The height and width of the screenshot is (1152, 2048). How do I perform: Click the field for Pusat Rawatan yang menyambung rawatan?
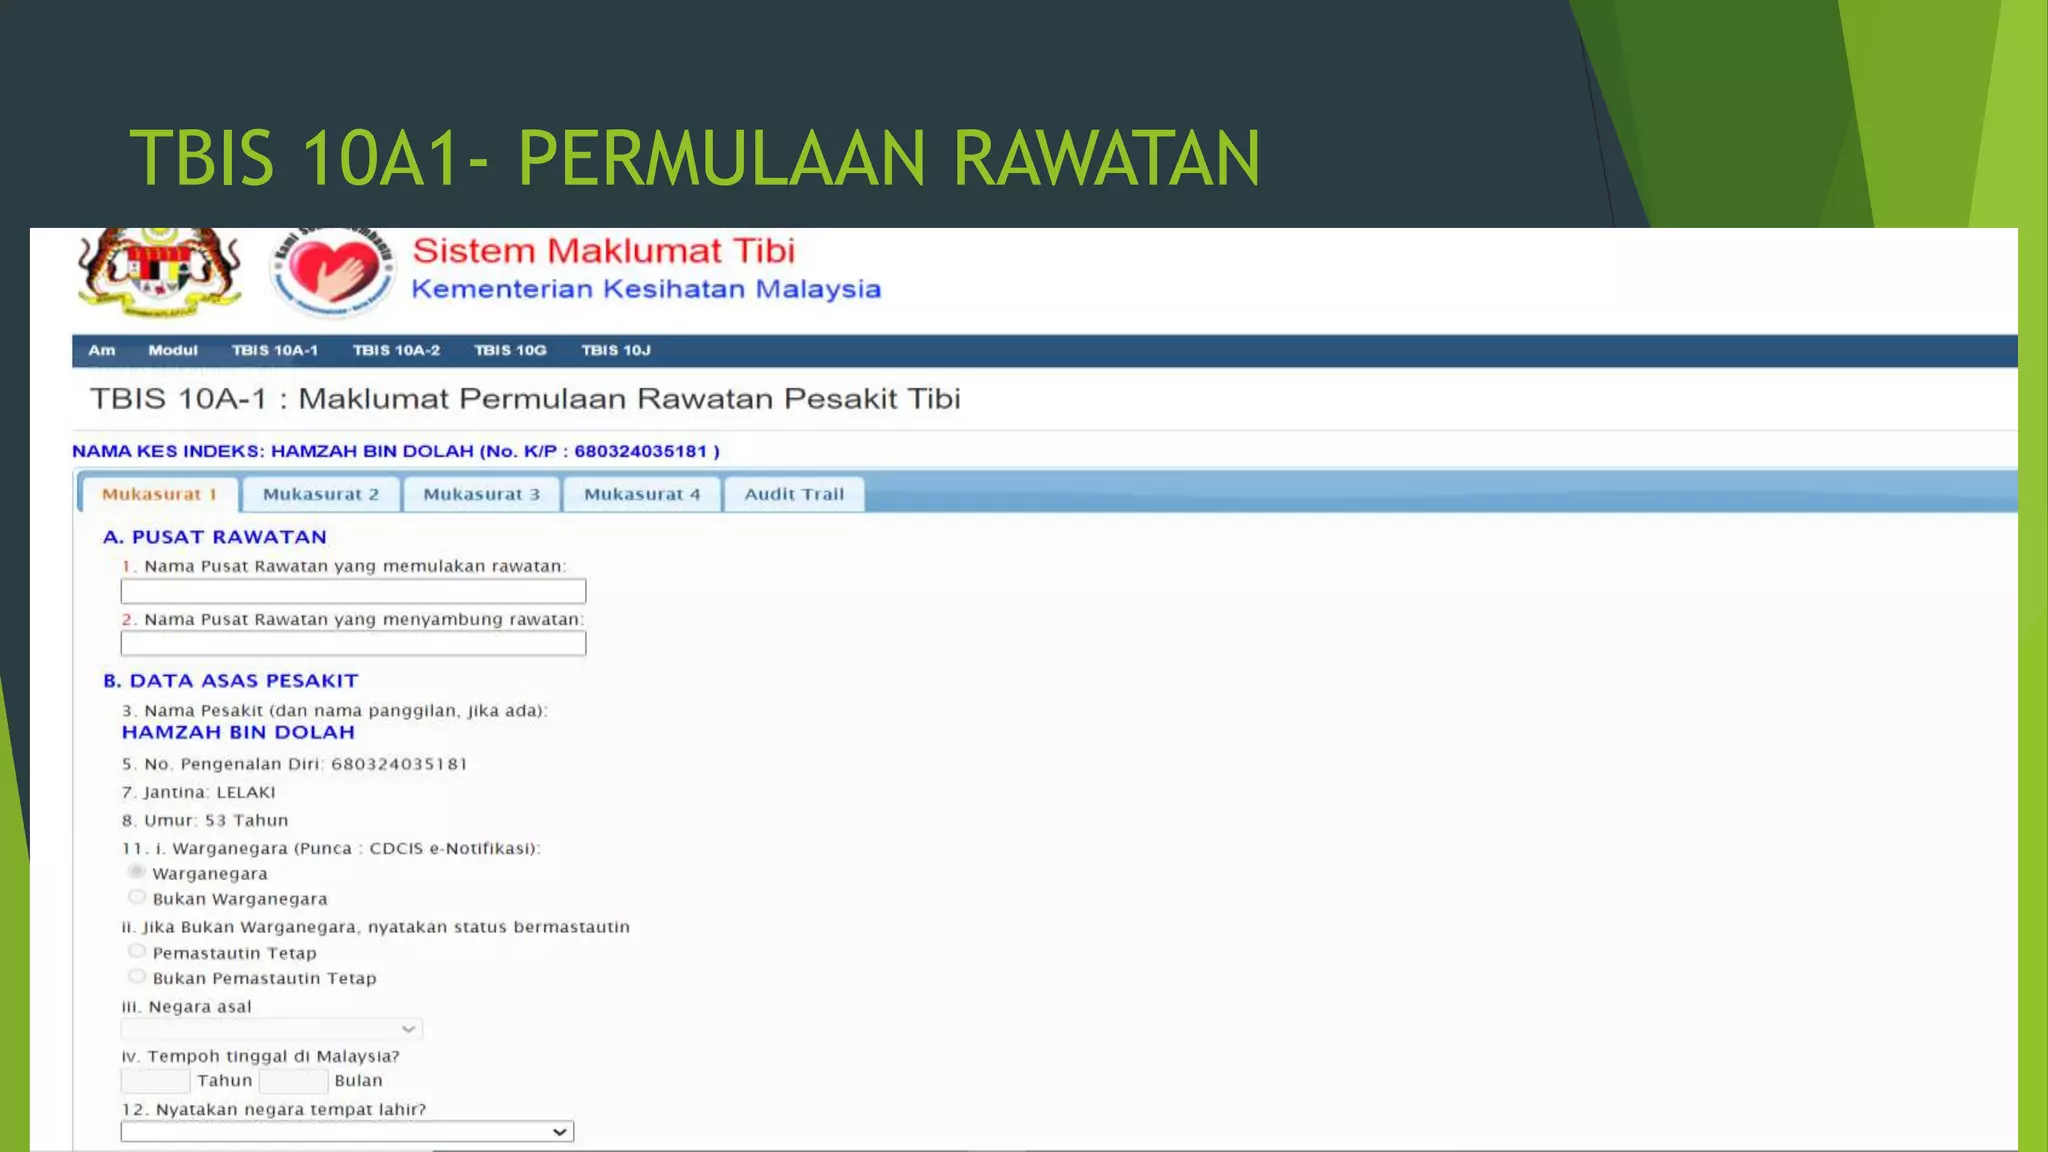point(353,643)
